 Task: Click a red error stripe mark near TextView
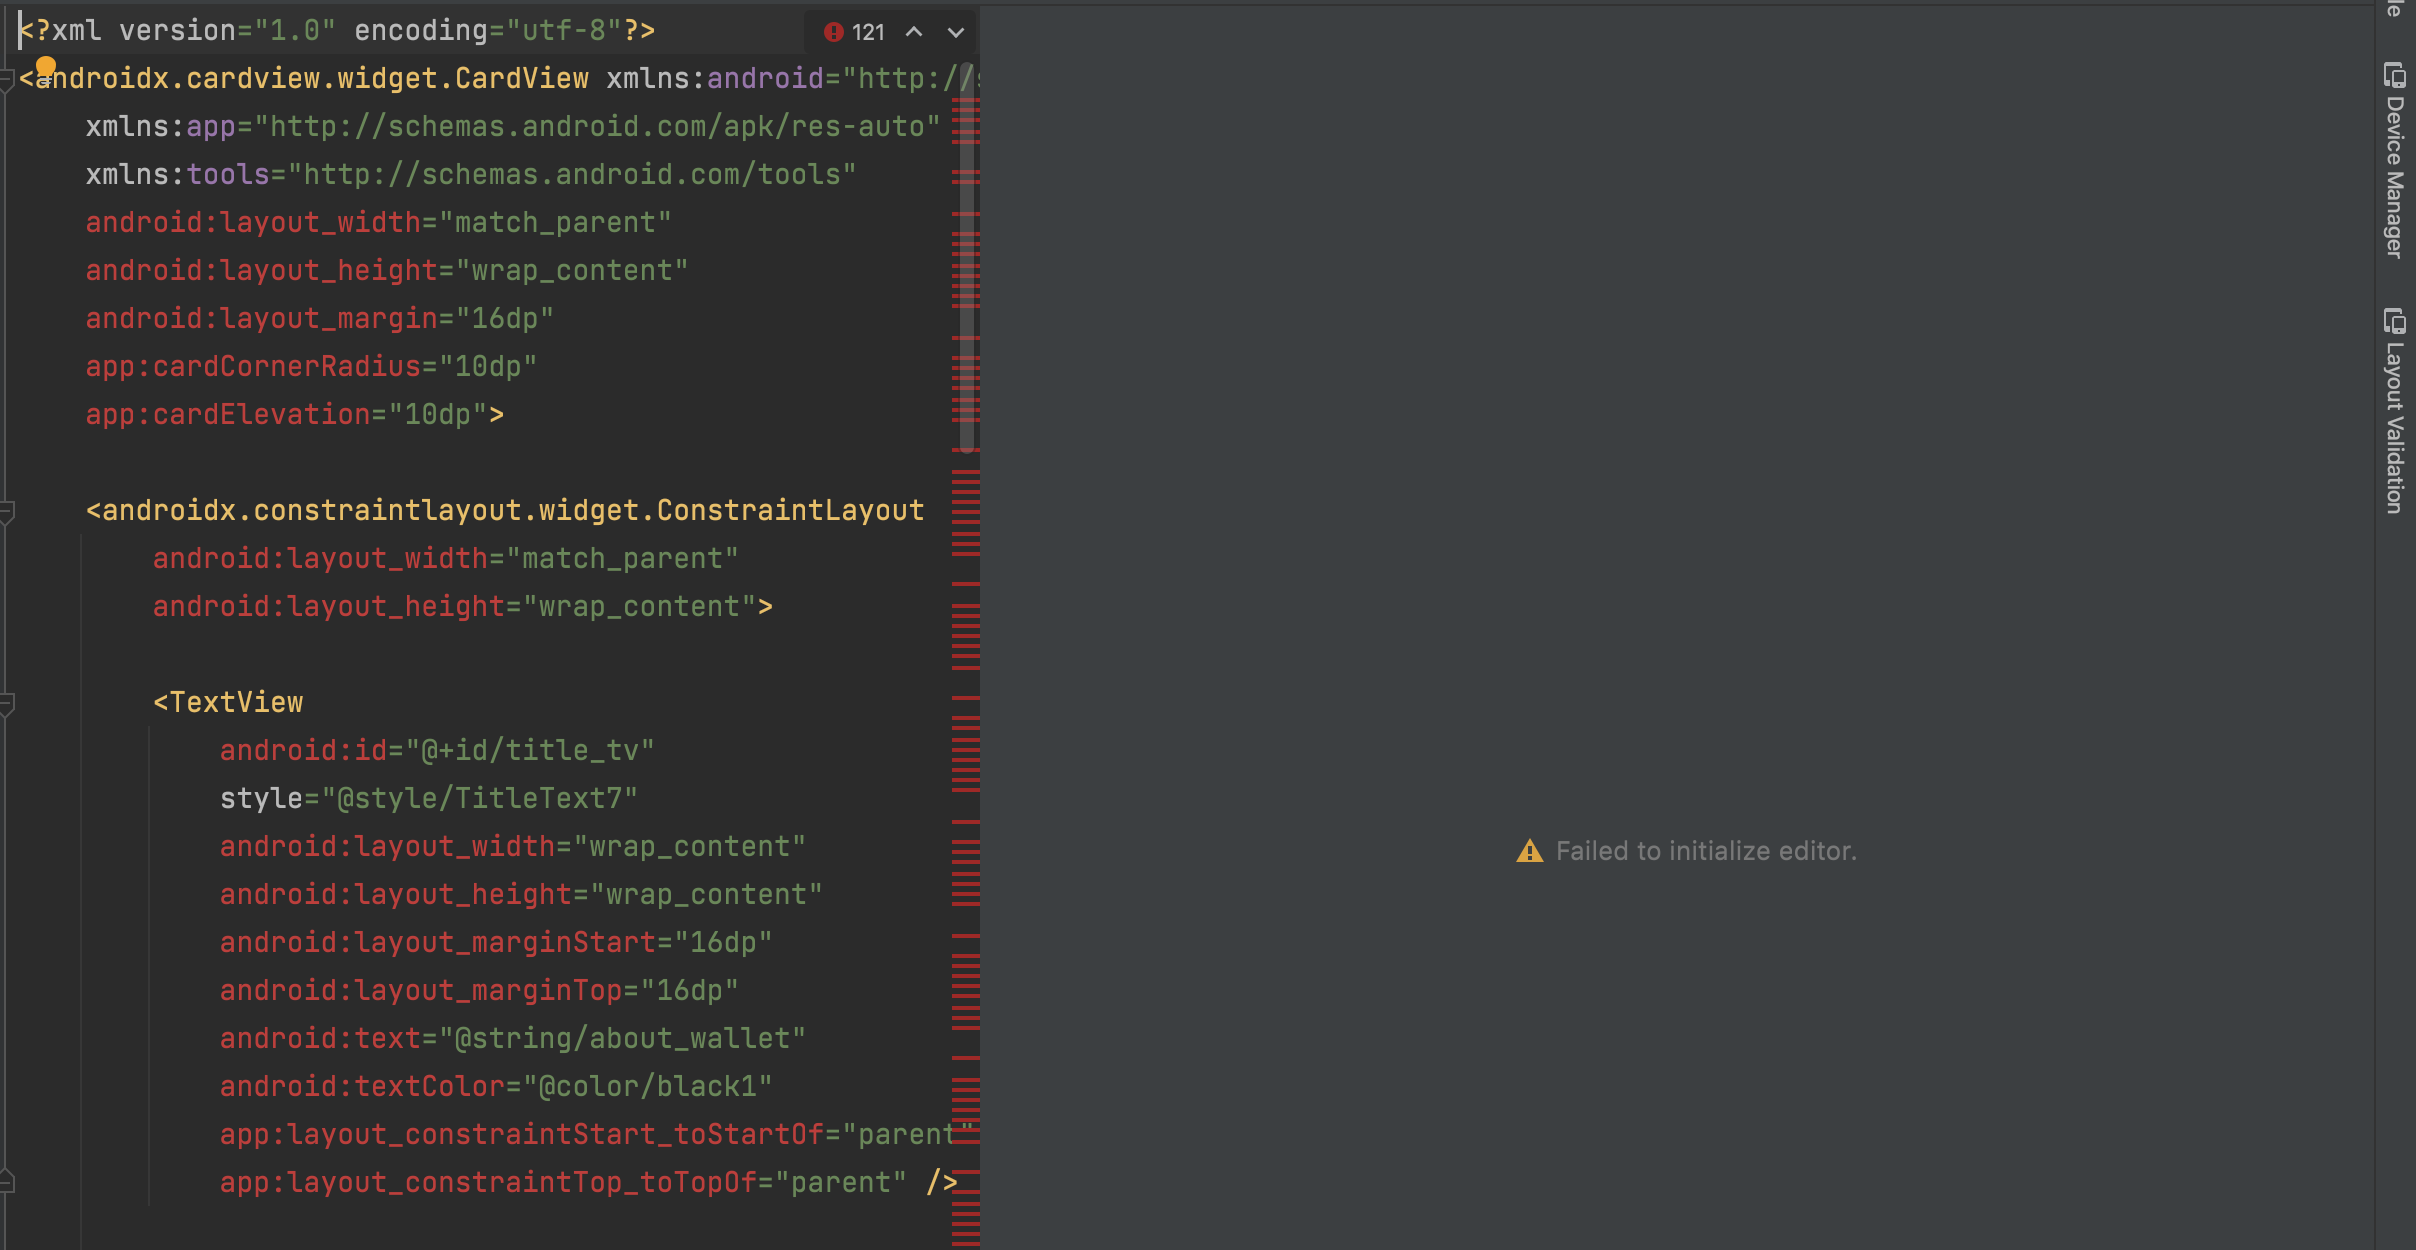pos(965,698)
